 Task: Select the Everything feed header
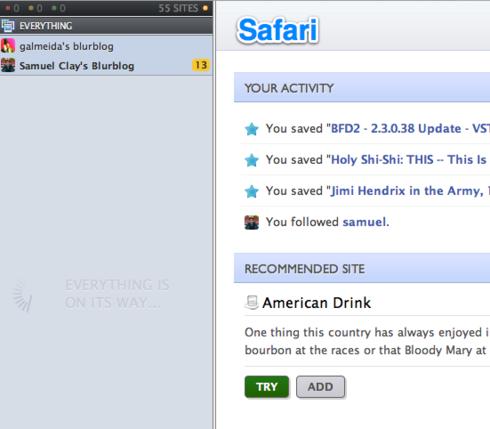[106, 26]
